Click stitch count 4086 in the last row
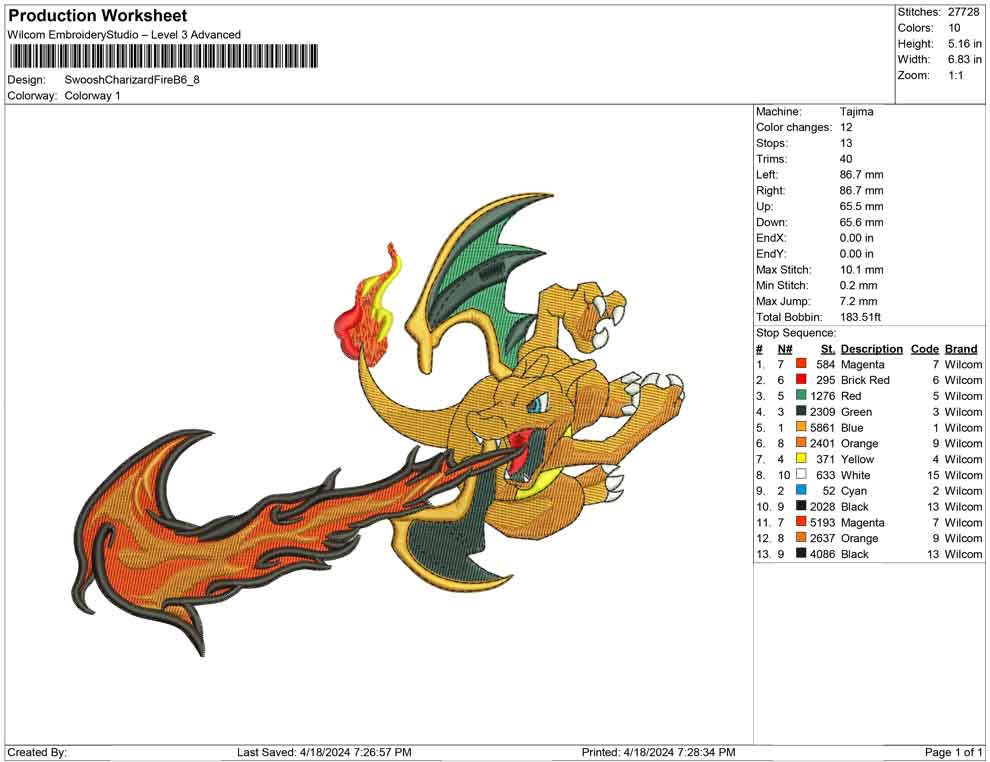 (823, 553)
